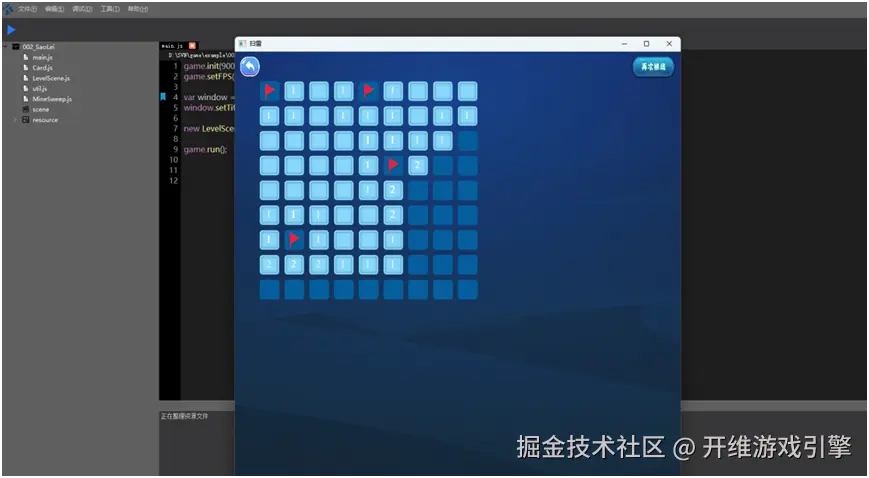Select the scene item in the tree
This screenshot has width=869, height=478.
40,110
